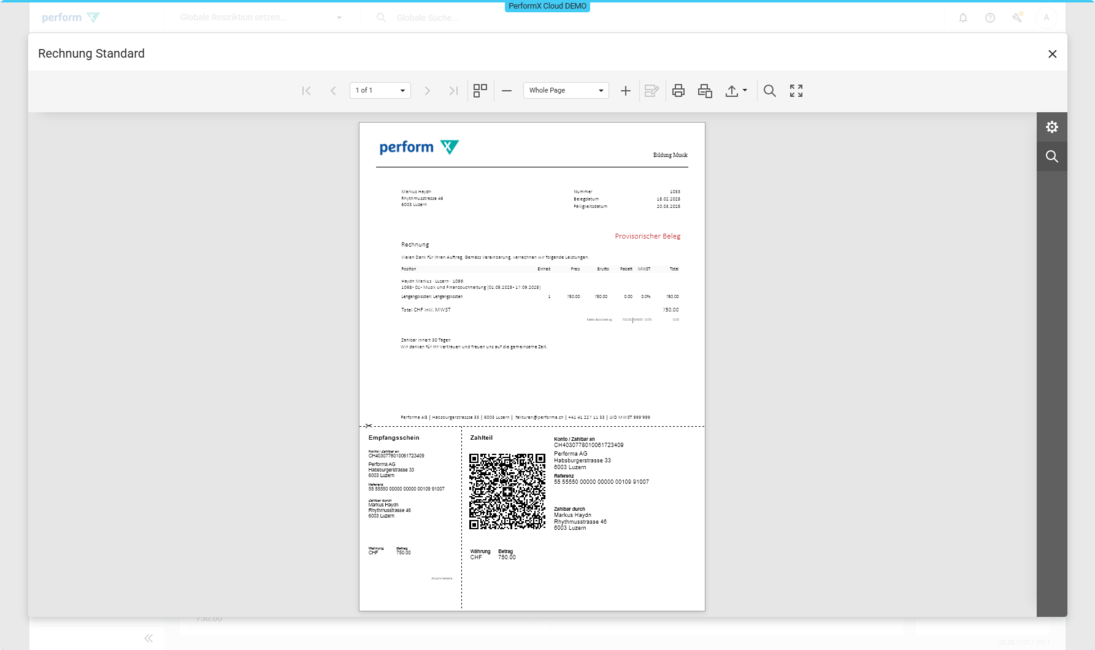
Task: Zoom out with the minus button
Action: click(x=507, y=91)
